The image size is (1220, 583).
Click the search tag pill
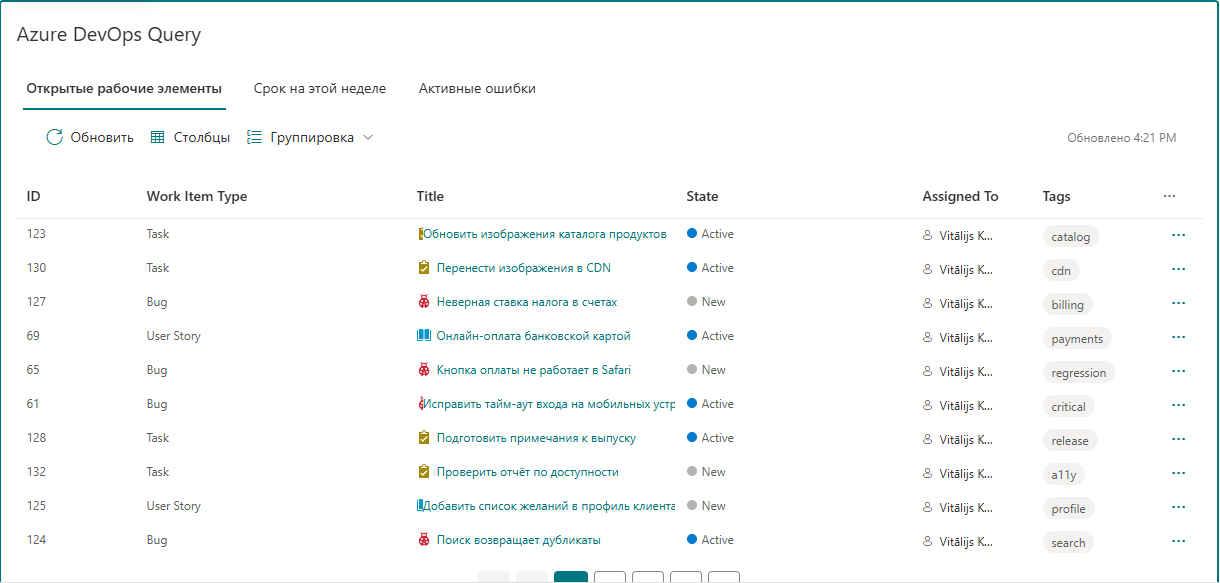1068,543
